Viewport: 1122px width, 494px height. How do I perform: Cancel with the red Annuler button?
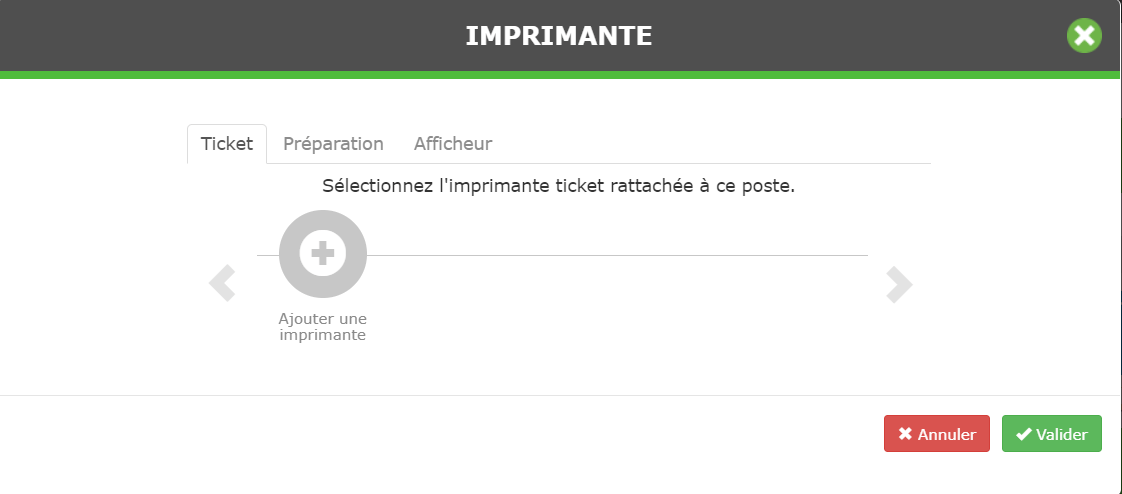[x=937, y=434]
